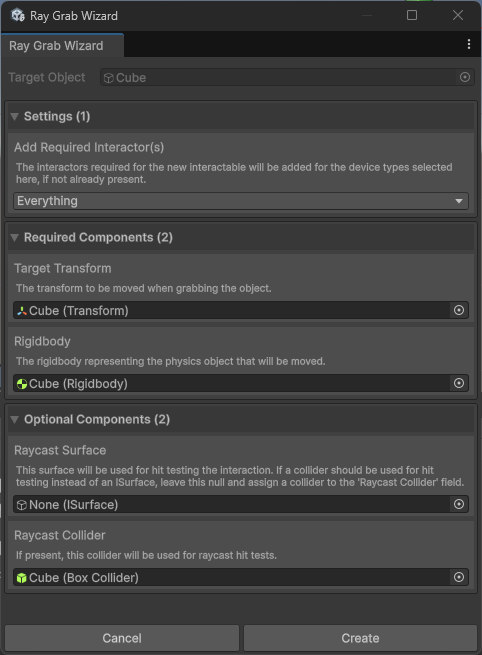482x655 pixels.
Task: Open object picker for Target Object field
Action: [464, 77]
